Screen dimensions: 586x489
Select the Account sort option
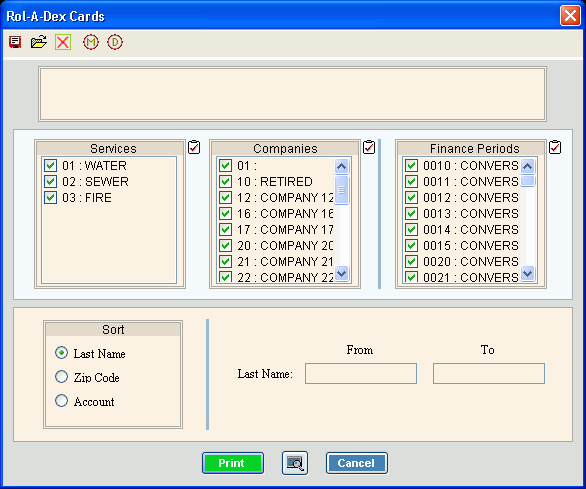(x=62, y=401)
